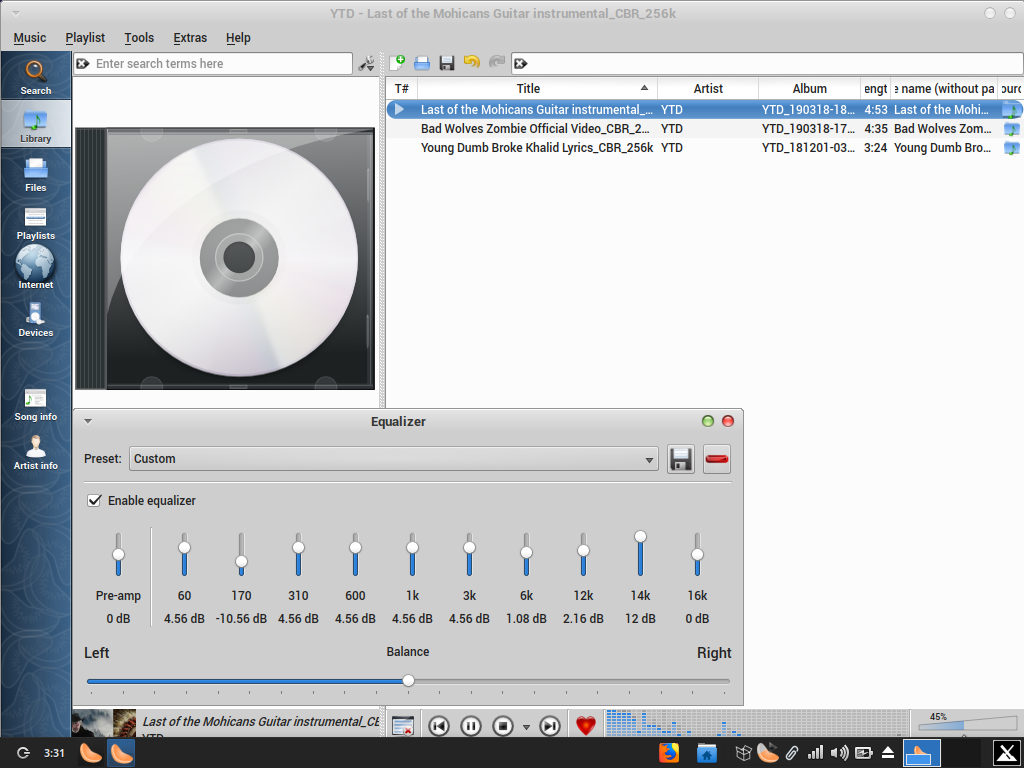Create a new playlist with plus icon
This screenshot has height=768, width=1024.
pyautogui.click(x=397, y=63)
